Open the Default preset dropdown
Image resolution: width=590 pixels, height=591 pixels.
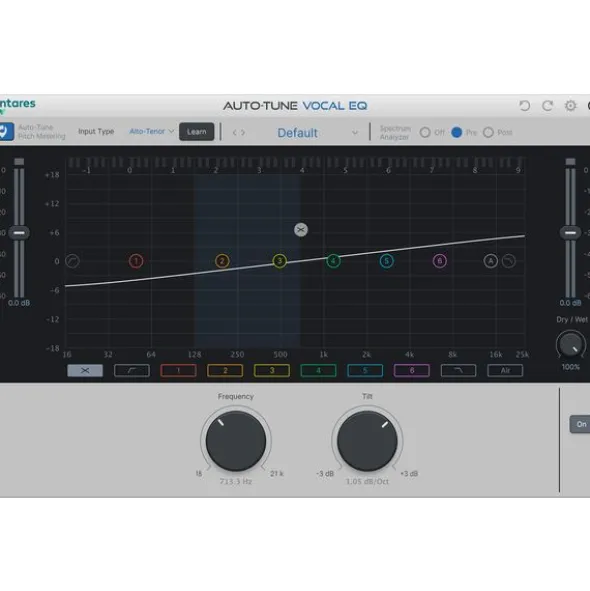(x=317, y=133)
